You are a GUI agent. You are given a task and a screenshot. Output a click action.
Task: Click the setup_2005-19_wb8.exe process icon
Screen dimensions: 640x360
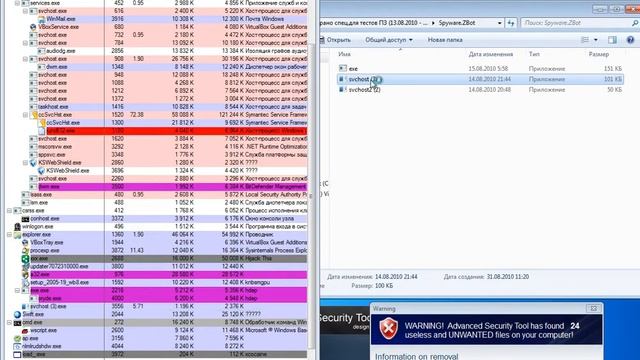(25, 282)
